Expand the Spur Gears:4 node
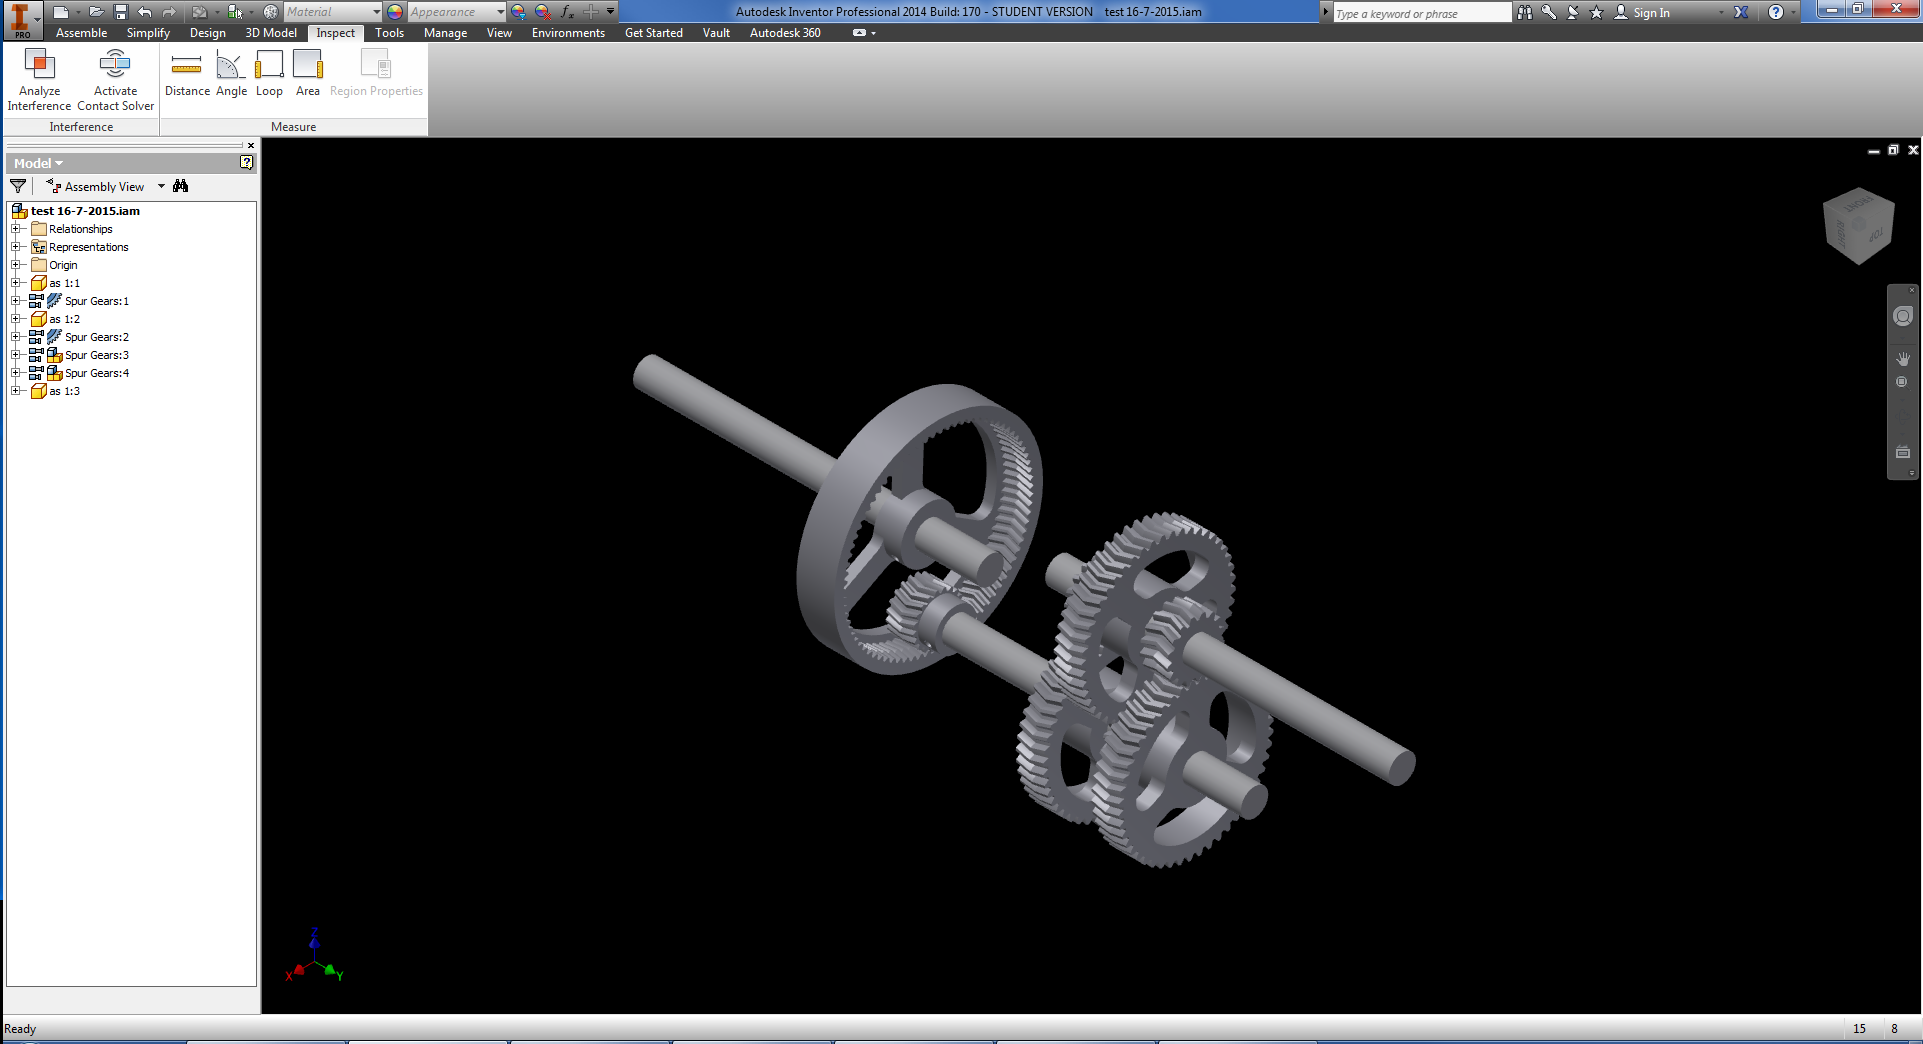This screenshot has width=1923, height=1044. point(16,373)
